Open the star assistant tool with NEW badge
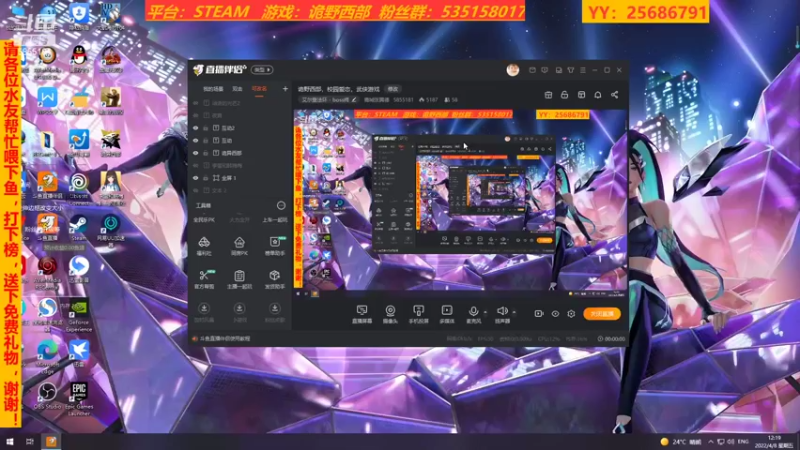This screenshot has height=450, width=800. pyautogui.click(x=274, y=242)
